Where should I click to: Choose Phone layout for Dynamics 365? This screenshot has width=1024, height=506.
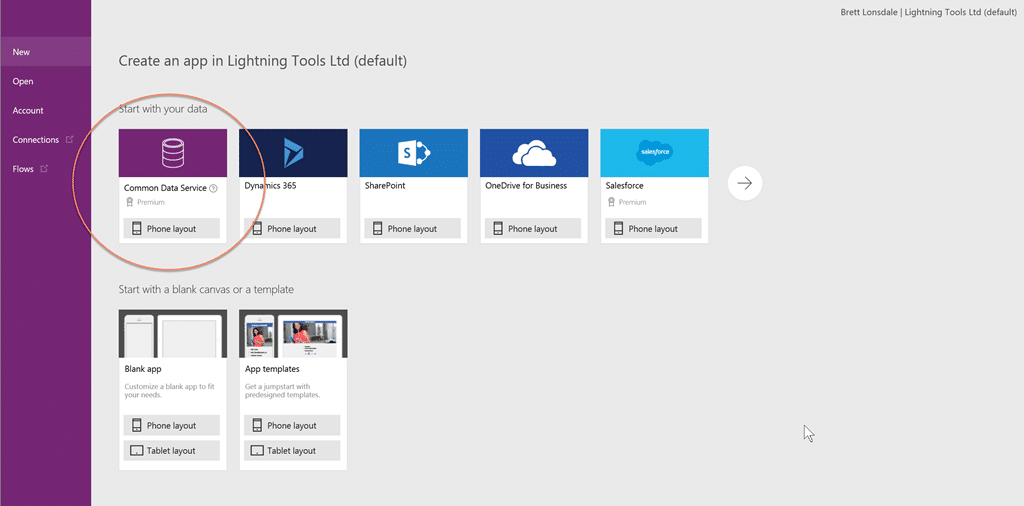[x=292, y=229]
